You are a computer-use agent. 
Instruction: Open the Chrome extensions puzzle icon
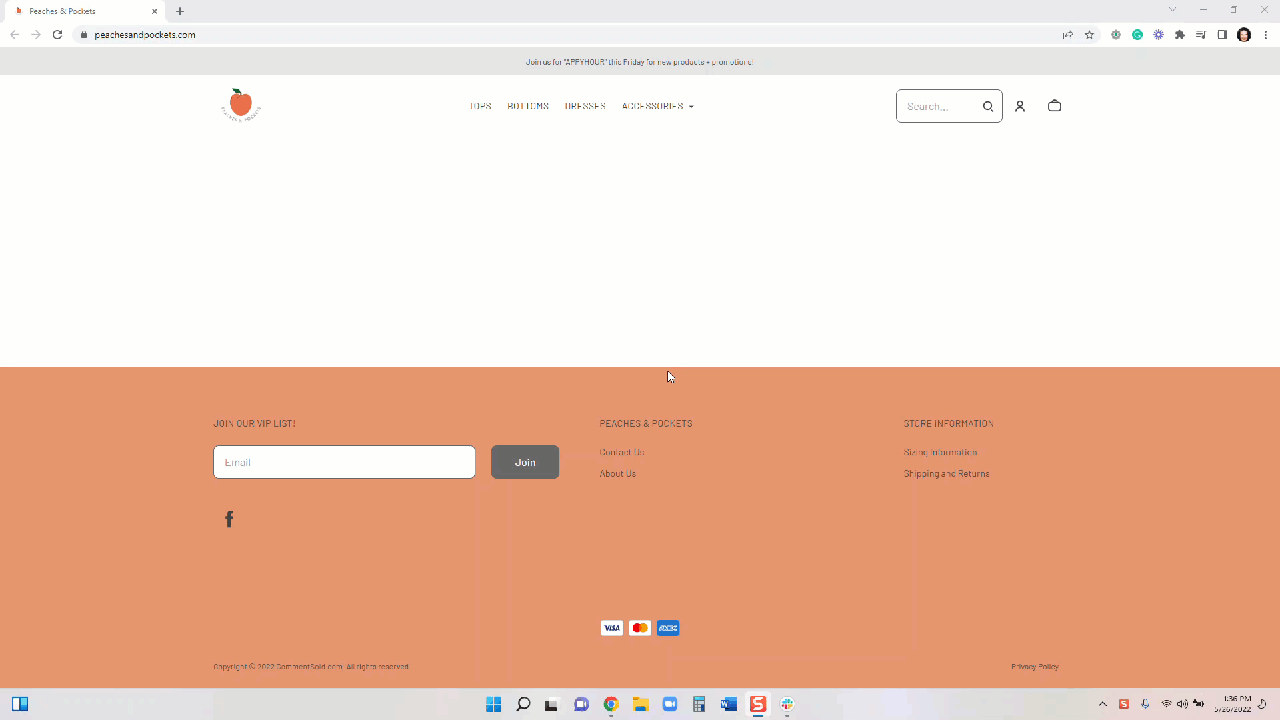coord(1180,35)
